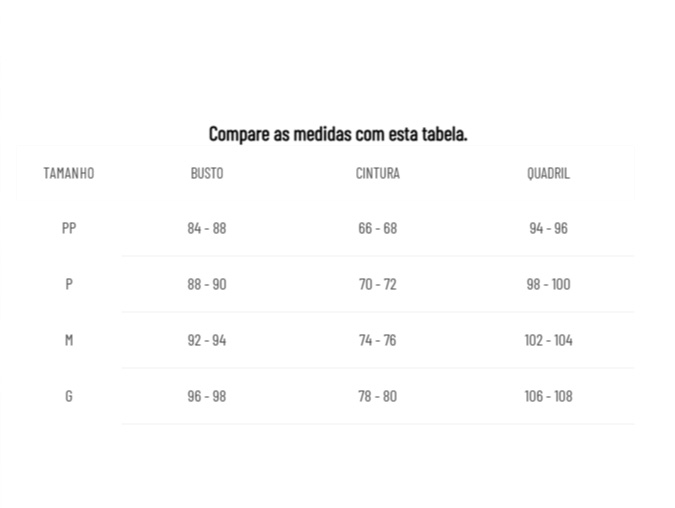Click the G size row label
This screenshot has height=508, width=675.
[69, 396]
